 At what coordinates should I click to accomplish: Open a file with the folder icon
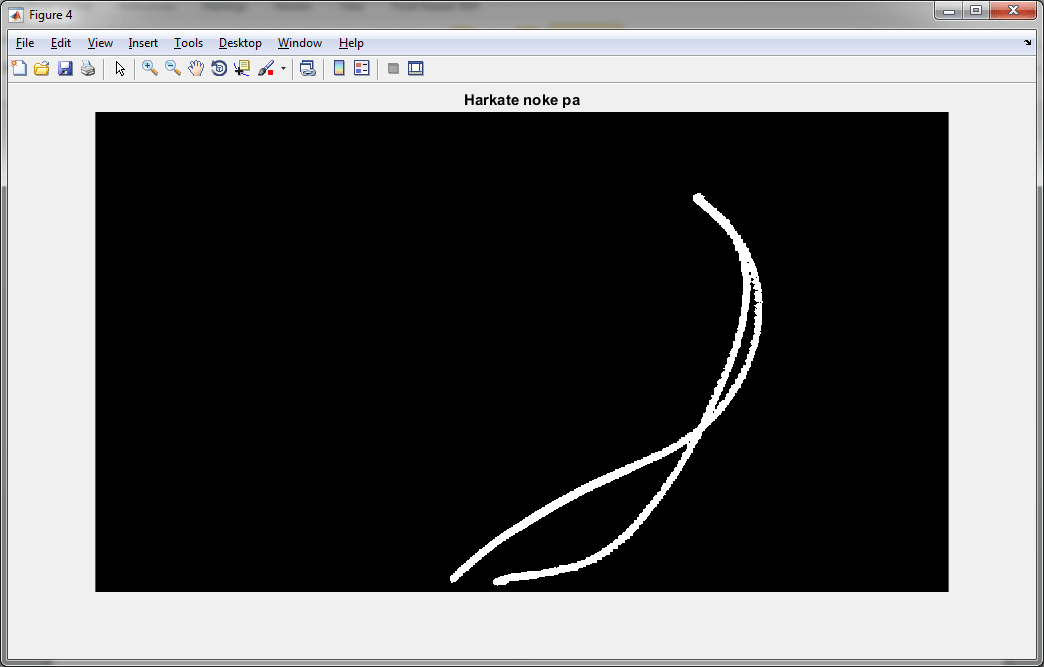[x=42, y=68]
